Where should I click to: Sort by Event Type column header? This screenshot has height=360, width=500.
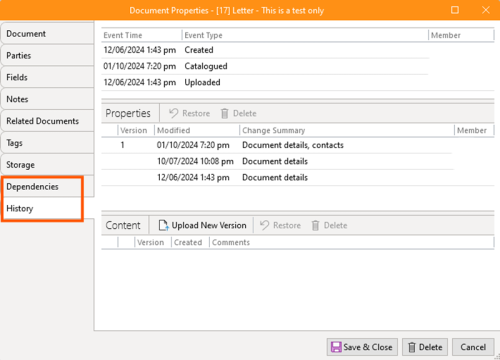tap(305, 35)
